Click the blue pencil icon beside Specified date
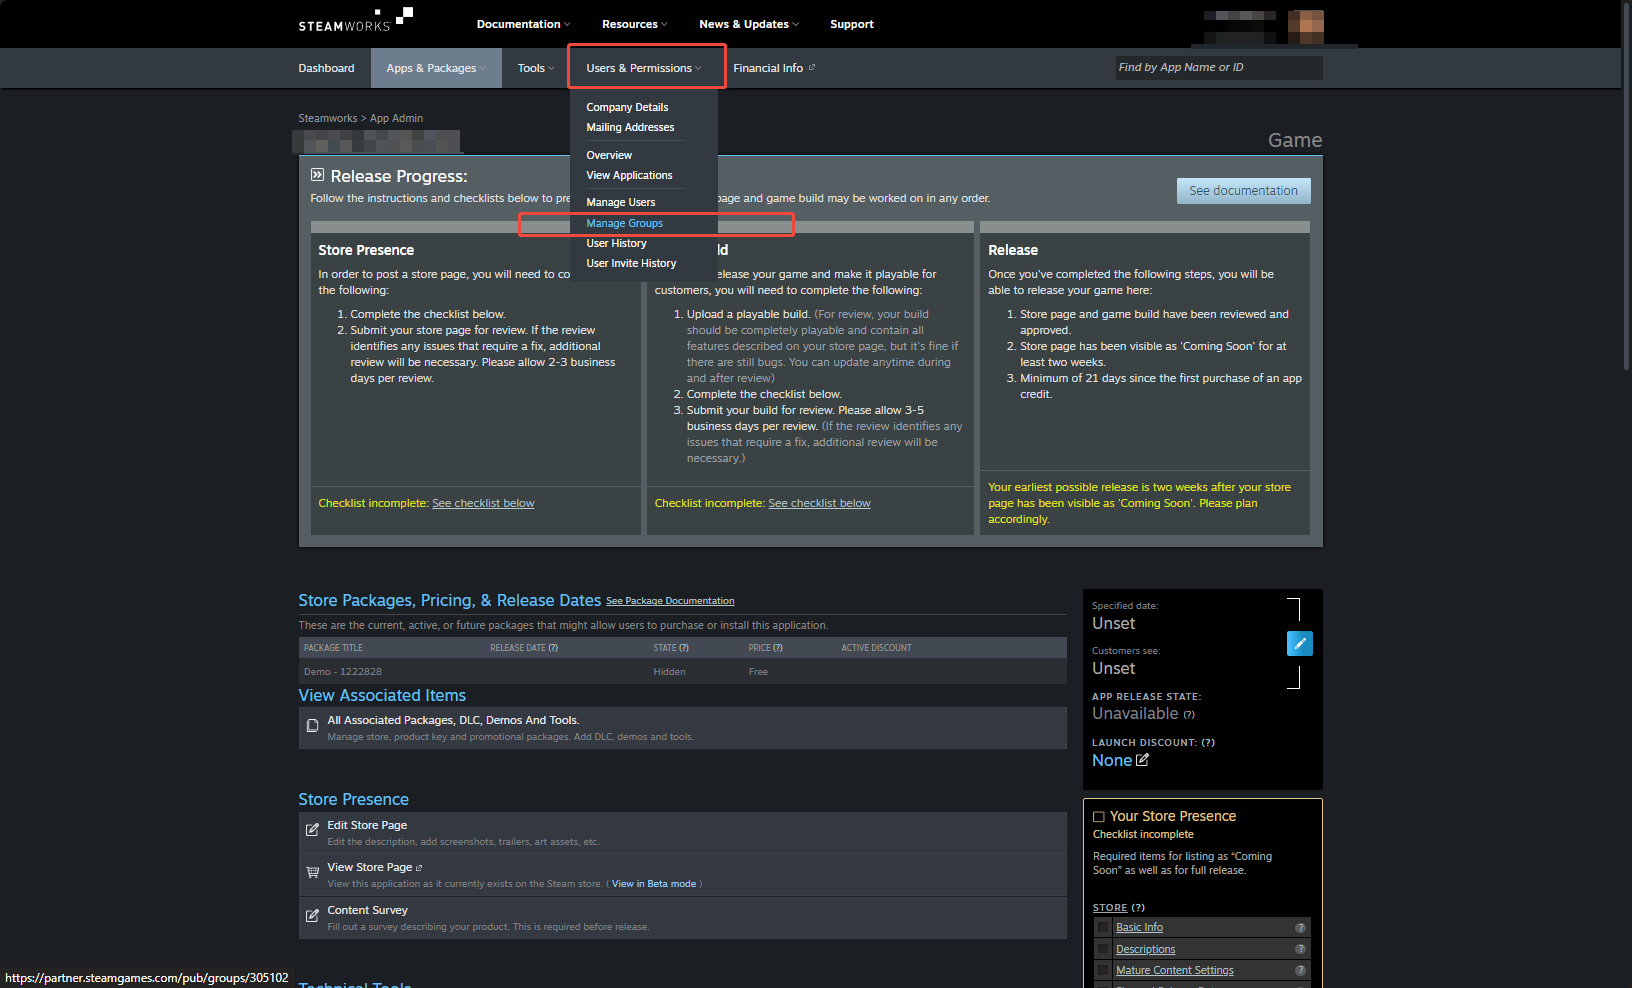Screen dimensions: 1632x988 (1300, 643)
